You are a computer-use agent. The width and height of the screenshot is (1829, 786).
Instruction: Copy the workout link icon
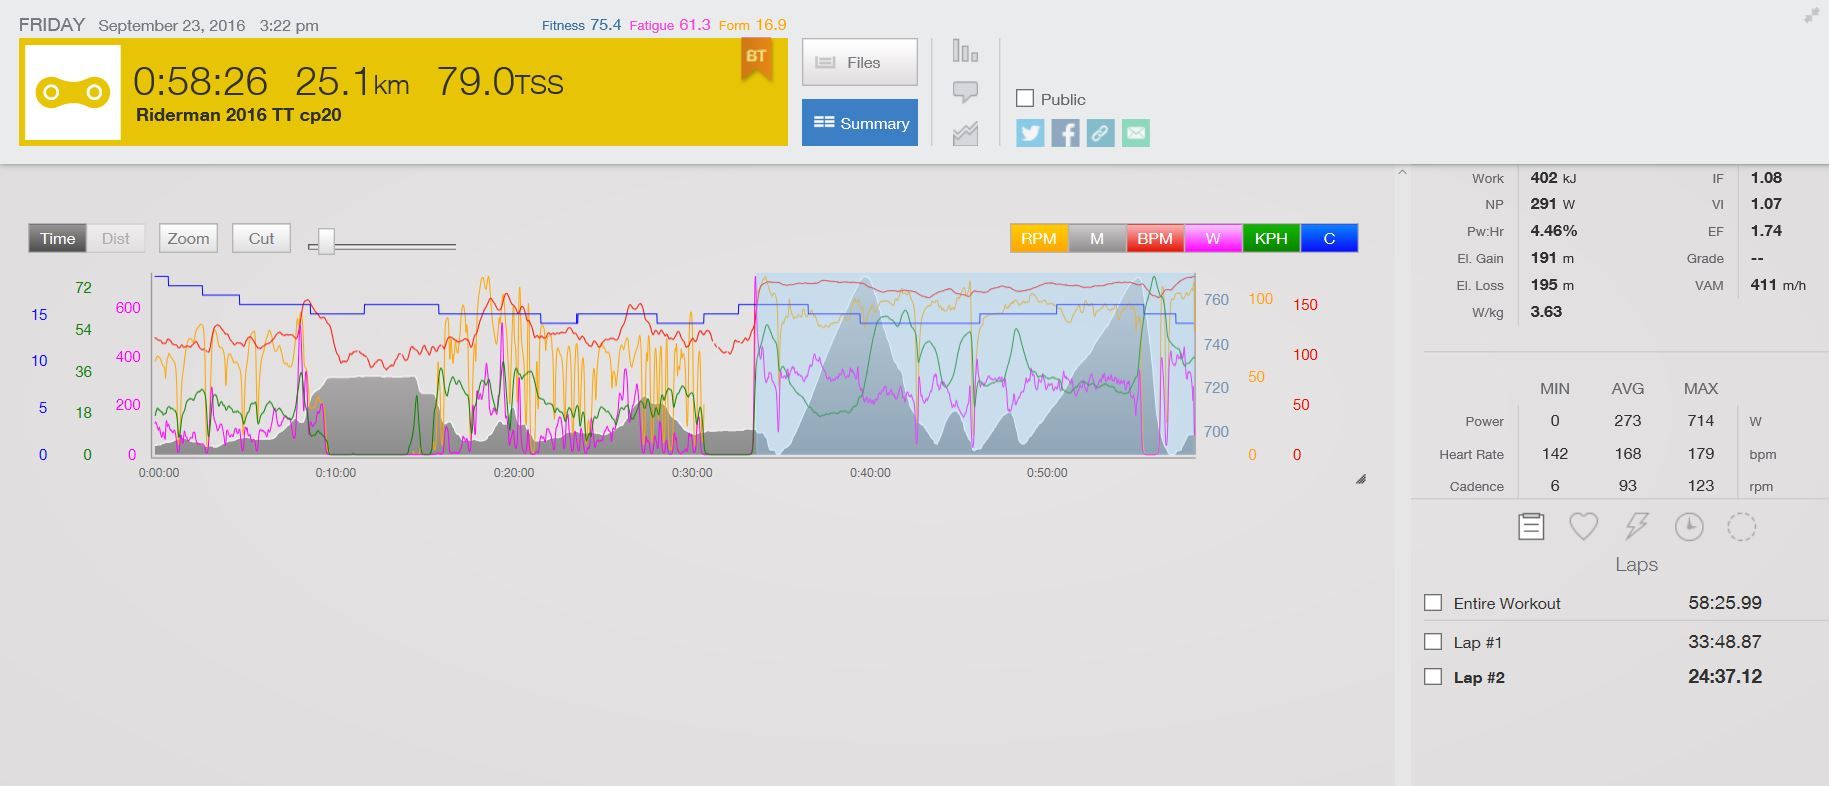(1100, 133)
